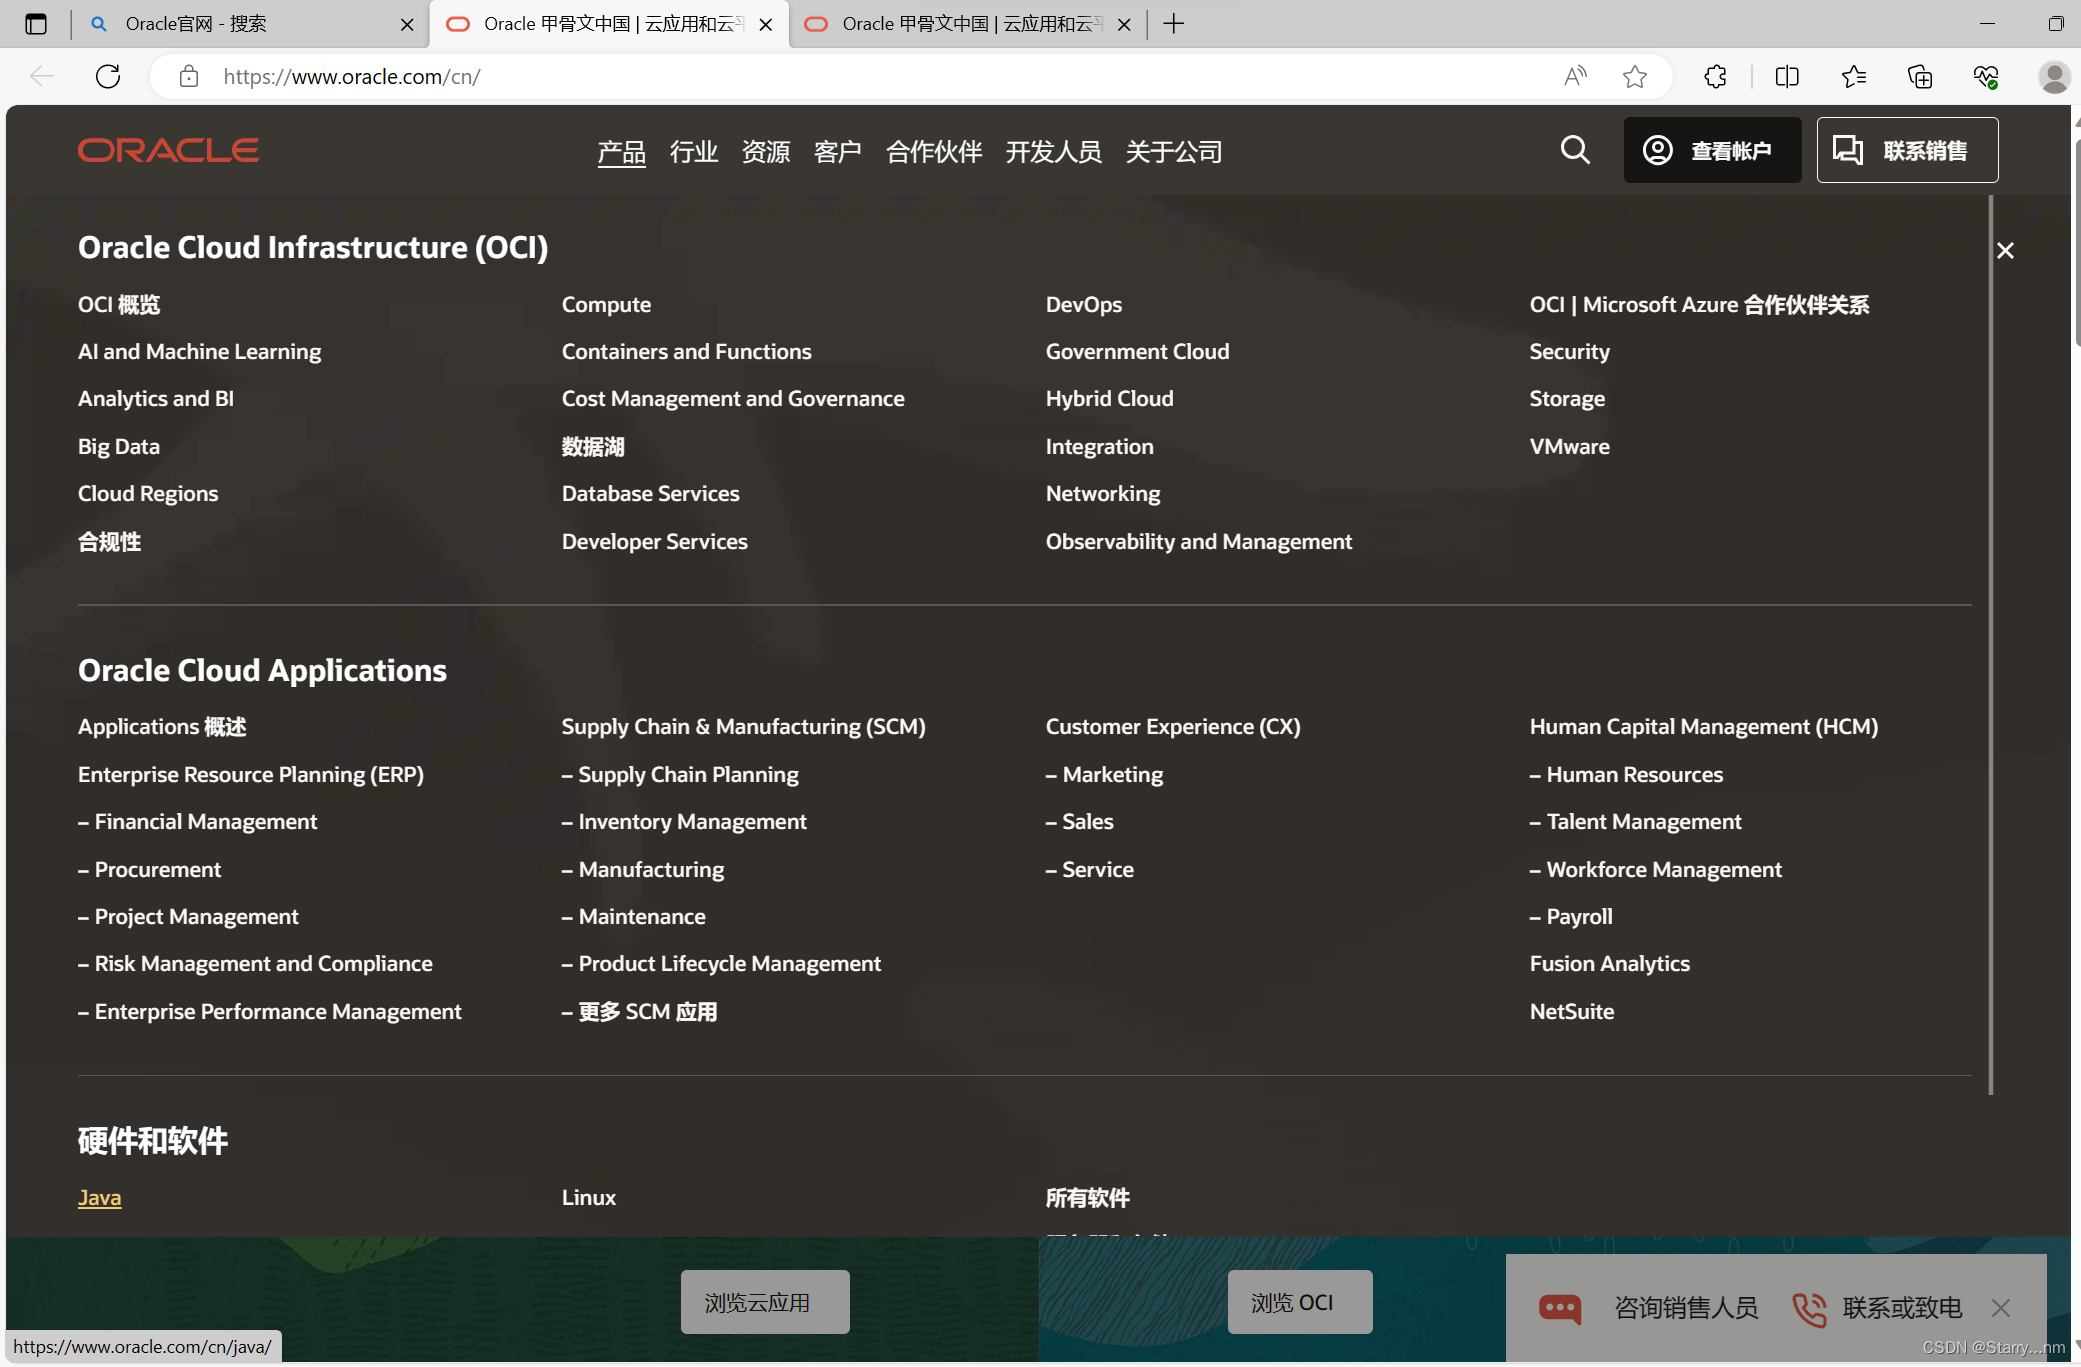
Task: Add page to favorites star icon
Action: tap(1635, 77)
